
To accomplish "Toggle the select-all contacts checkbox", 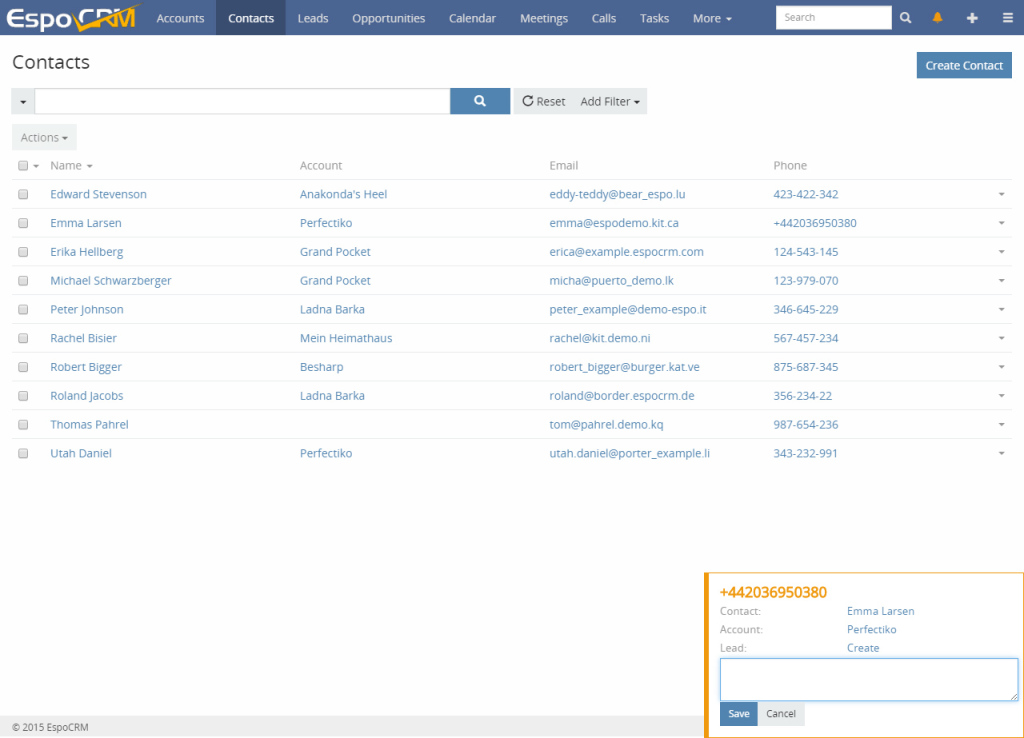I will coord(23,165).
